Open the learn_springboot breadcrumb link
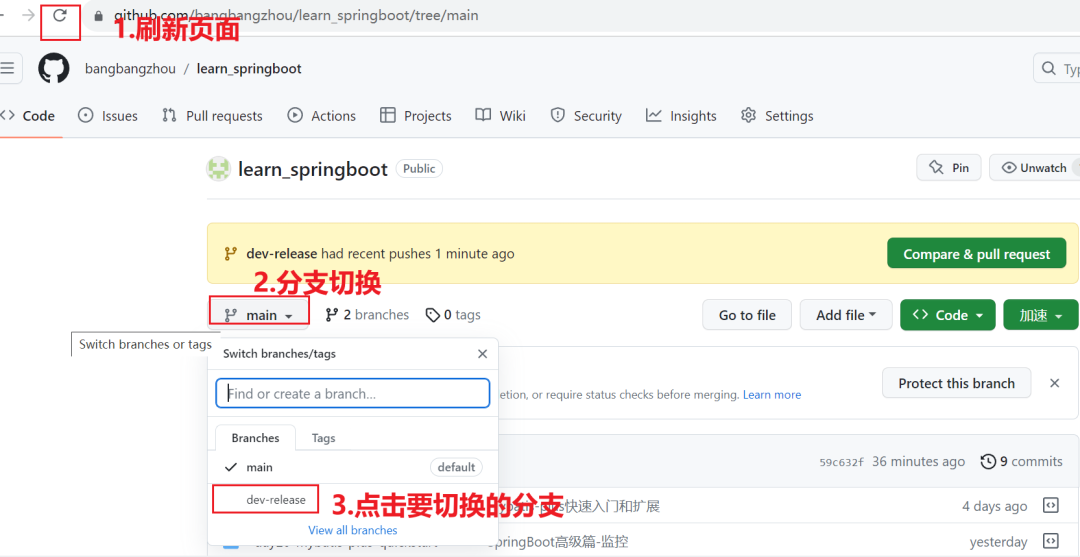The height and width of the screenshot is (557, 1080). (249, 69)
